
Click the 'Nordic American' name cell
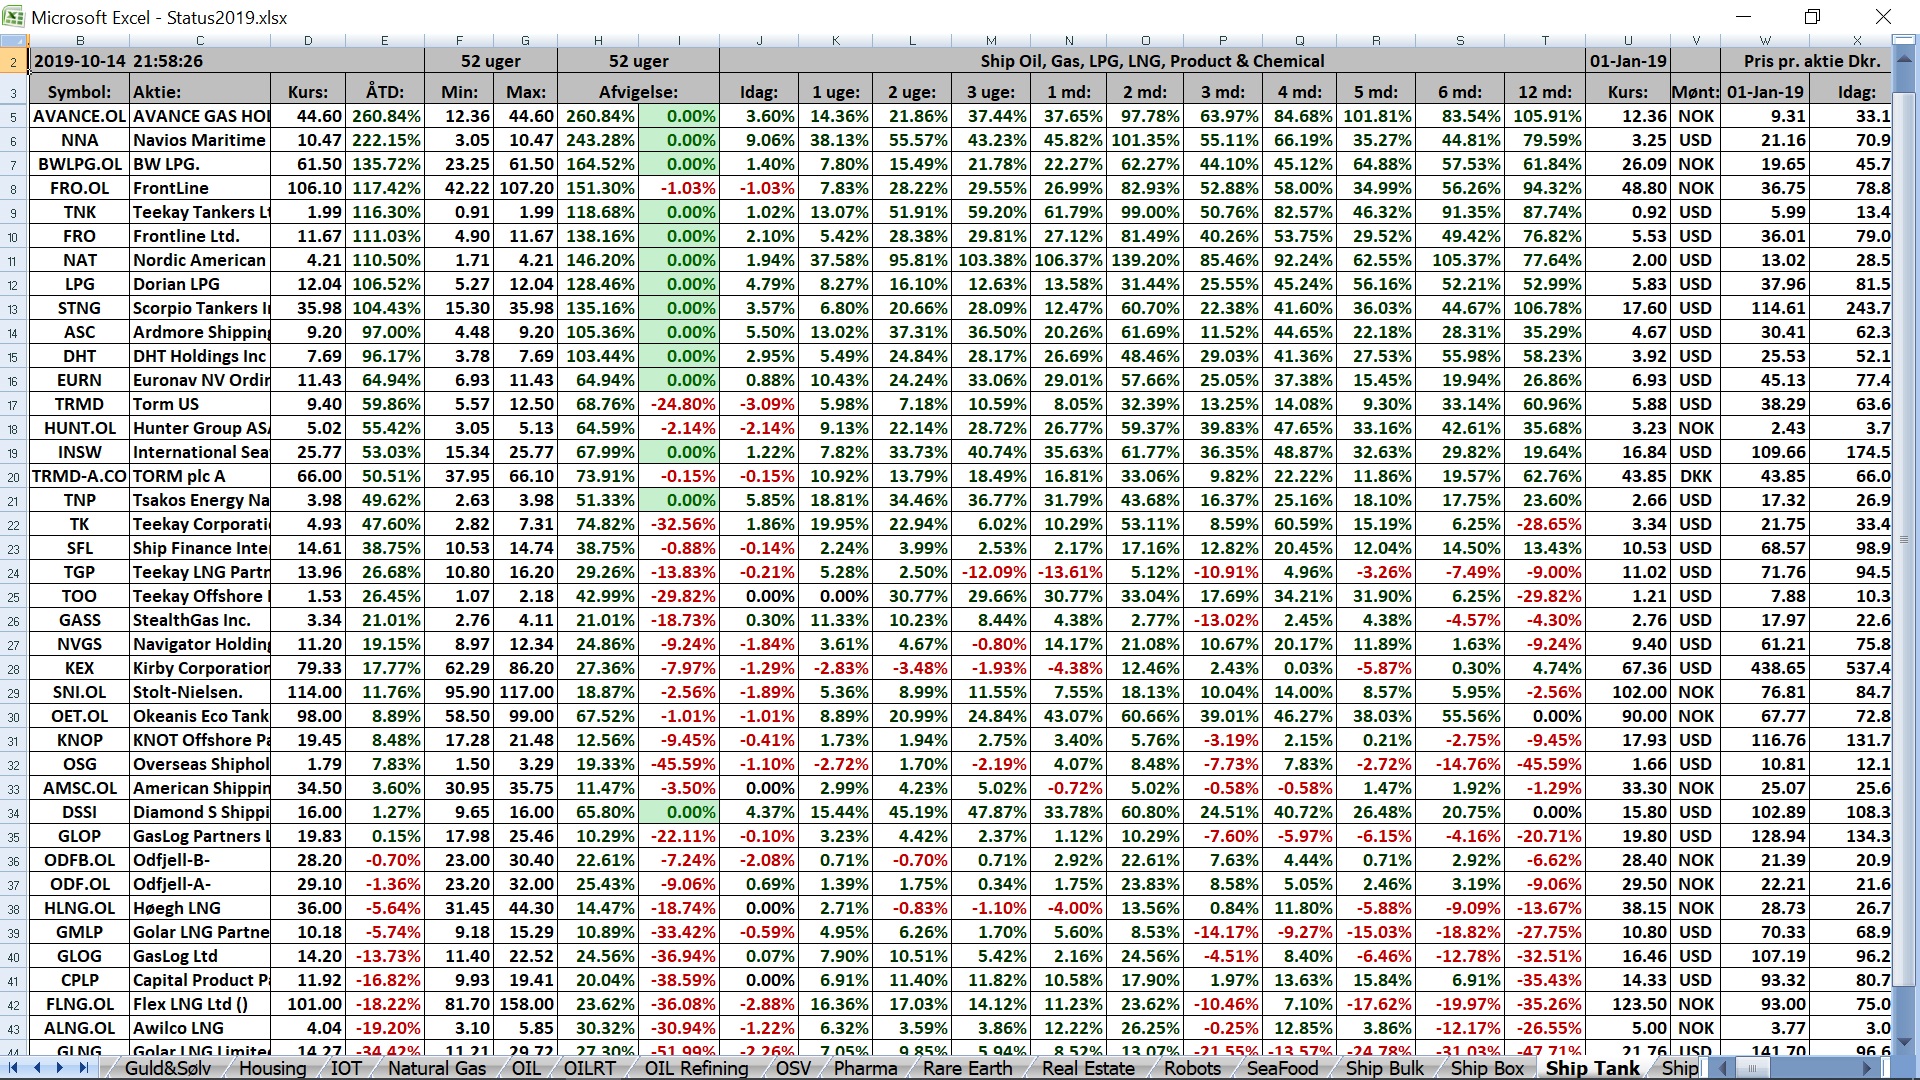(200, 260)
